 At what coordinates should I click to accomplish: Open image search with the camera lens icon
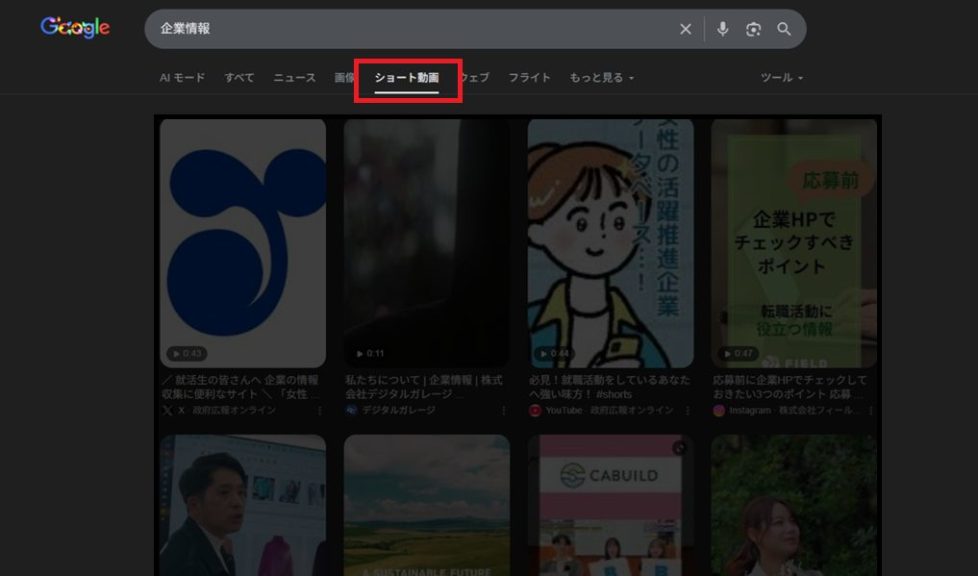(x=753, y=29)
